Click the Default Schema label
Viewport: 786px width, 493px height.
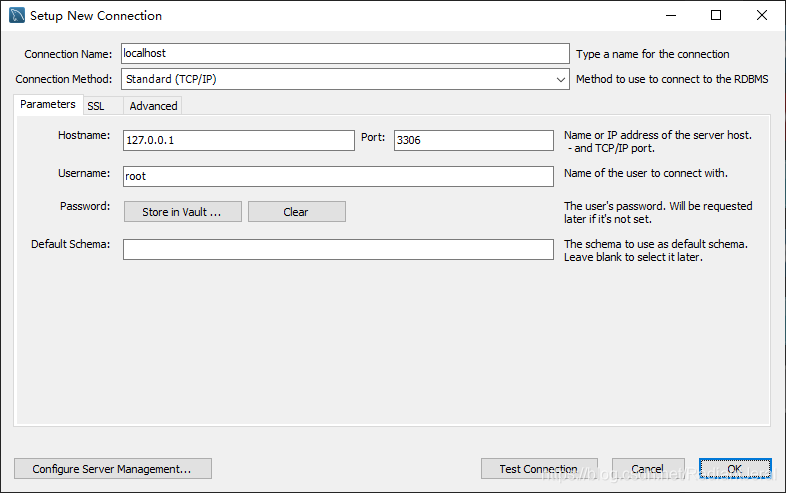click(70, 244)
